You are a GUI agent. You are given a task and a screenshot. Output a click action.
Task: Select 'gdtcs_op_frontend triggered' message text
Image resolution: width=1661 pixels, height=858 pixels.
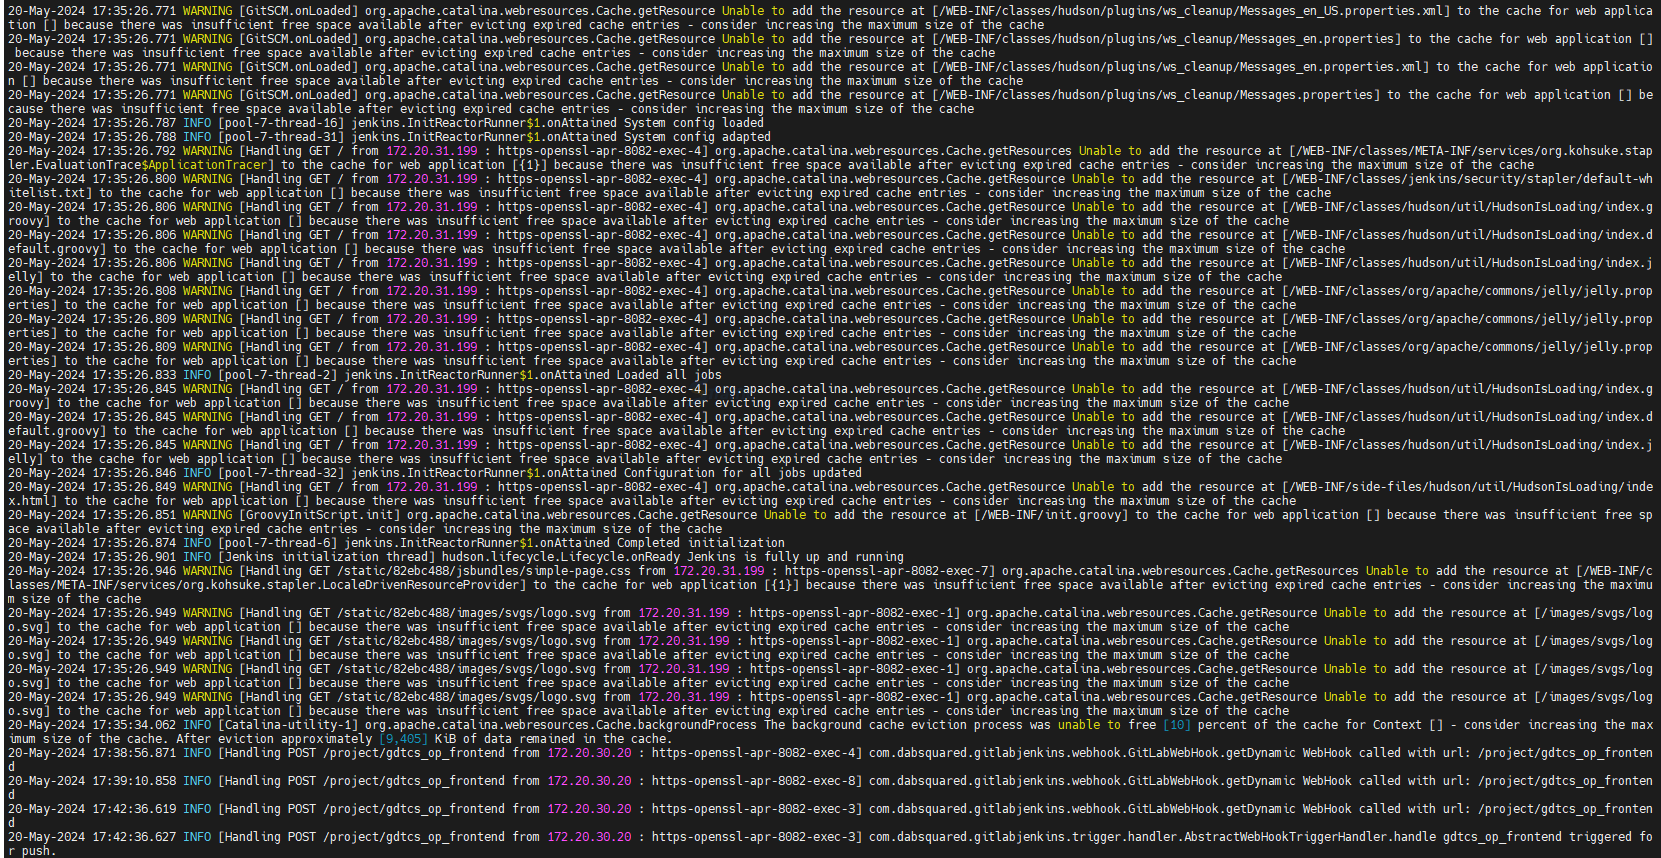(x=1540, y=837)
